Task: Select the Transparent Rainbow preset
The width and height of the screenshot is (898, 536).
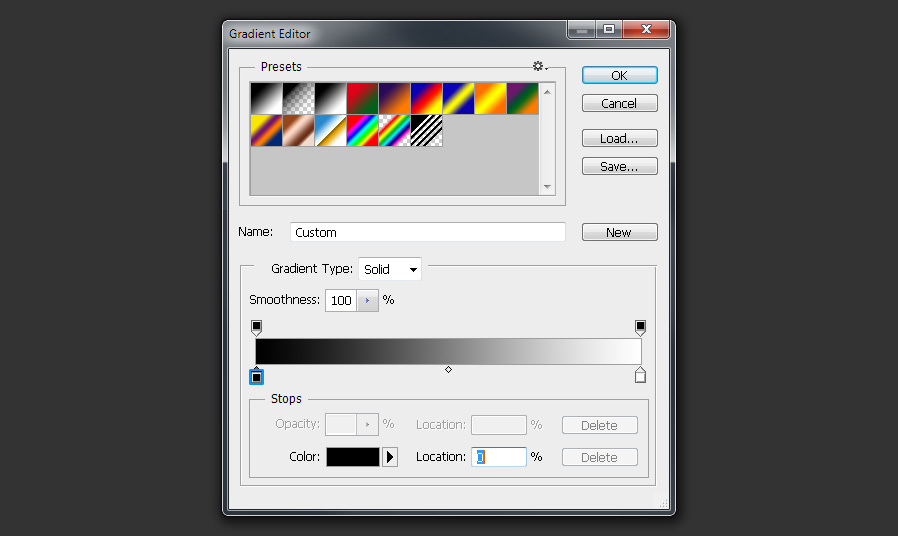Action: [395, 131]
